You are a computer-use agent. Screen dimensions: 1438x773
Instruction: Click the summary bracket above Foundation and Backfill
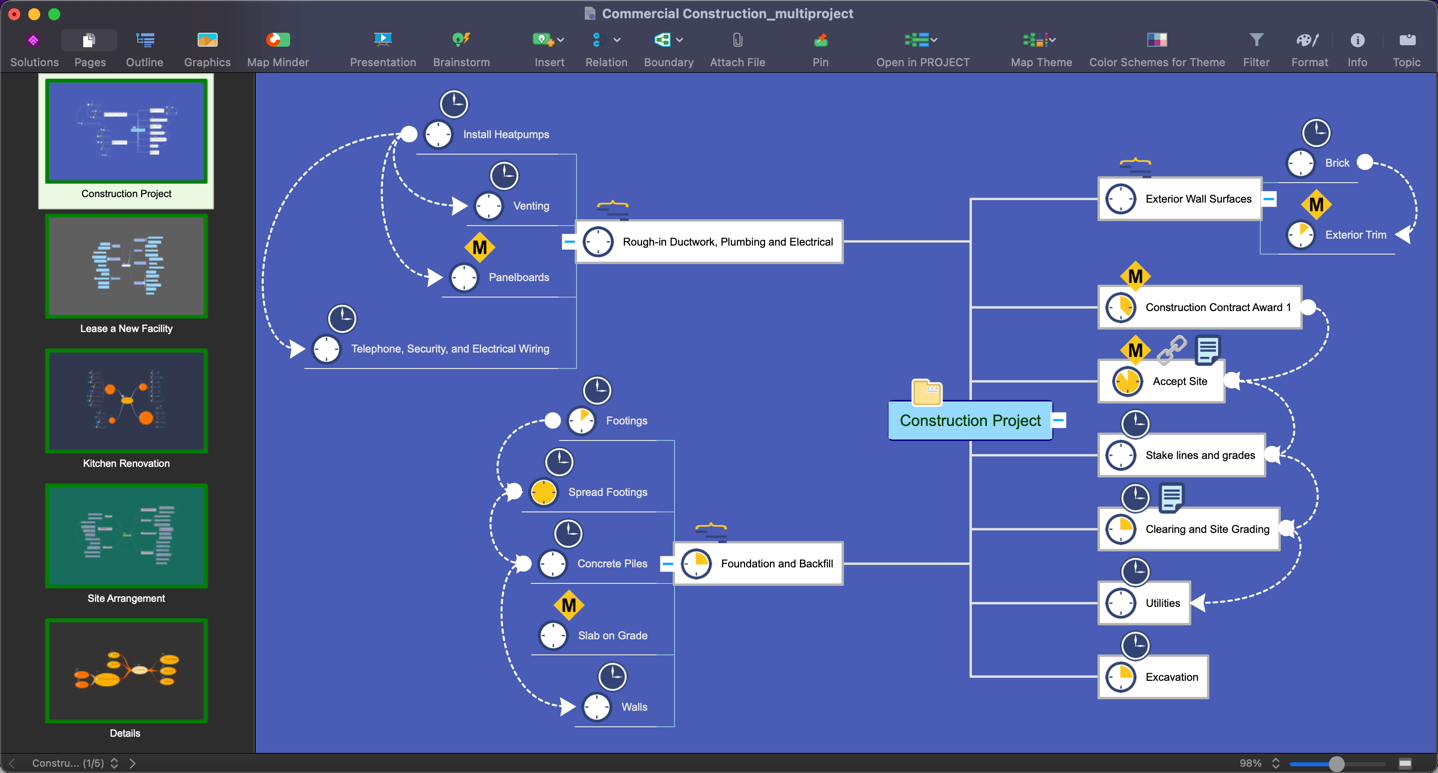click(711, 530)
